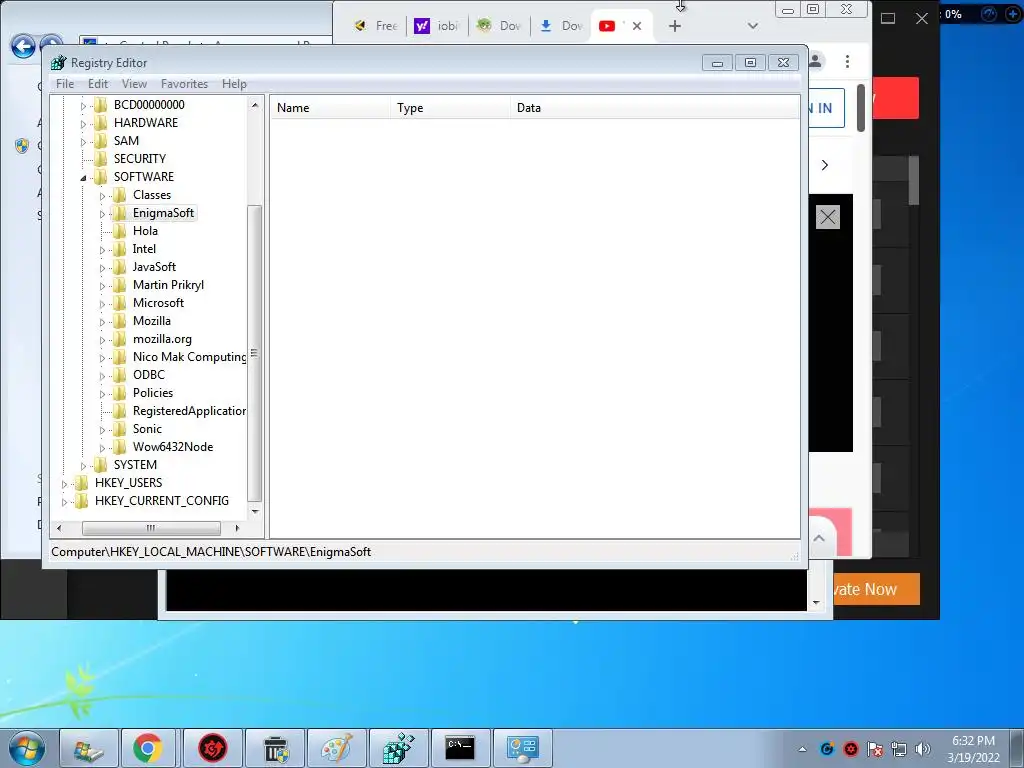The image size is (1024, 768).
Task: Select the EnigmaSoft key label
Action: pos(163,213)
